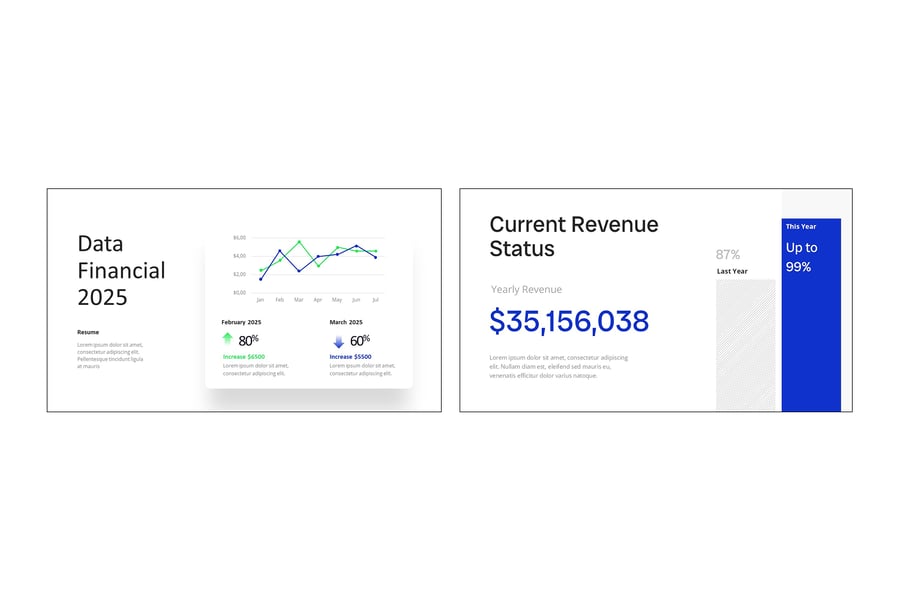Click the 'Jul' axis label on chart
Image resolution: width=900 pixels, height=600 pixels.
pos(375,299)
